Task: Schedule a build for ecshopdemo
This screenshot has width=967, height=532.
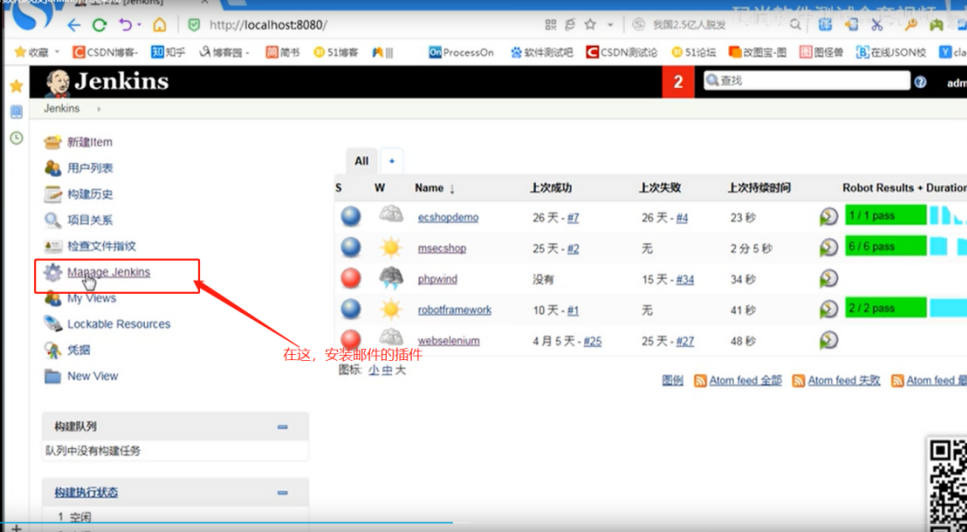Action: 828,216
